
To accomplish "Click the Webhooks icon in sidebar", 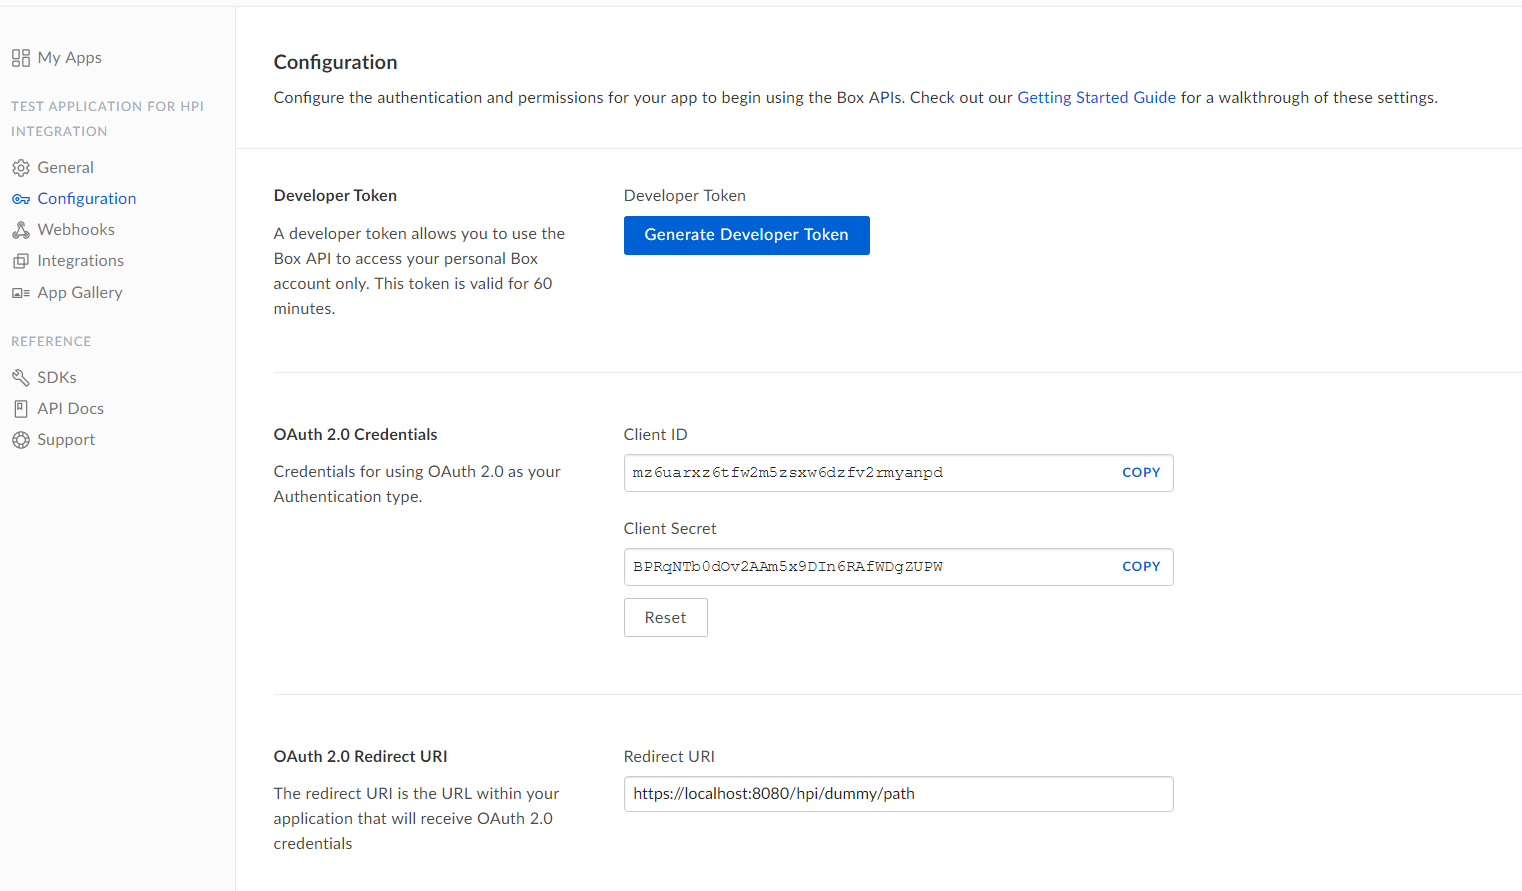I will pyautogui.click(x=20, y=230).
